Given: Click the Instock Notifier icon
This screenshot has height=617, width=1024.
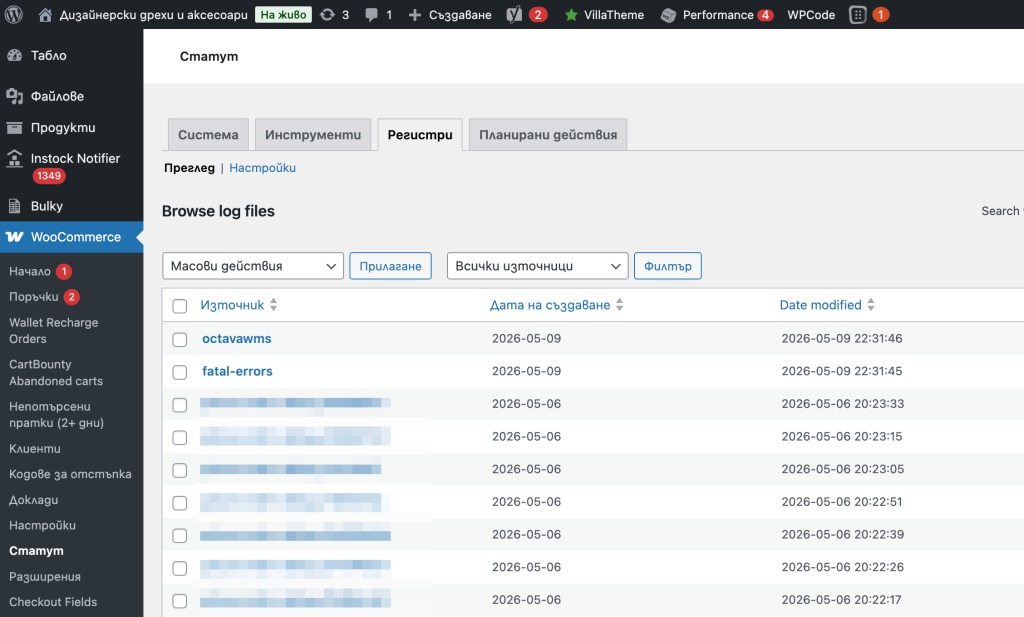Looking at the screenshot, I should (14, 158).
